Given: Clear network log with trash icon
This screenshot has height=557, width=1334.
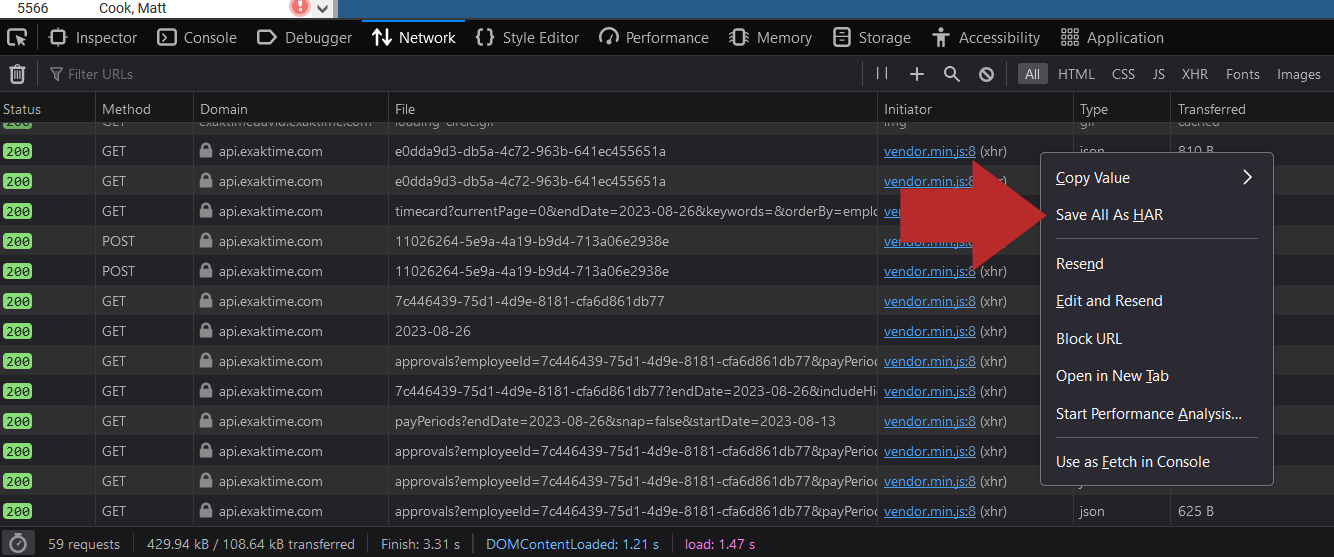Looking at the screenshot, I should coord(17,74).
